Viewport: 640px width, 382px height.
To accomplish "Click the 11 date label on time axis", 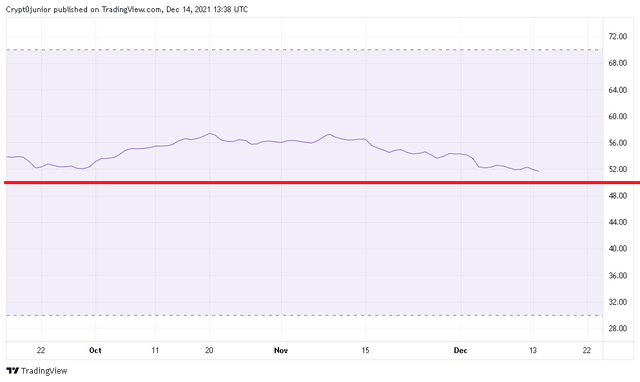I will tap(155, 350).
